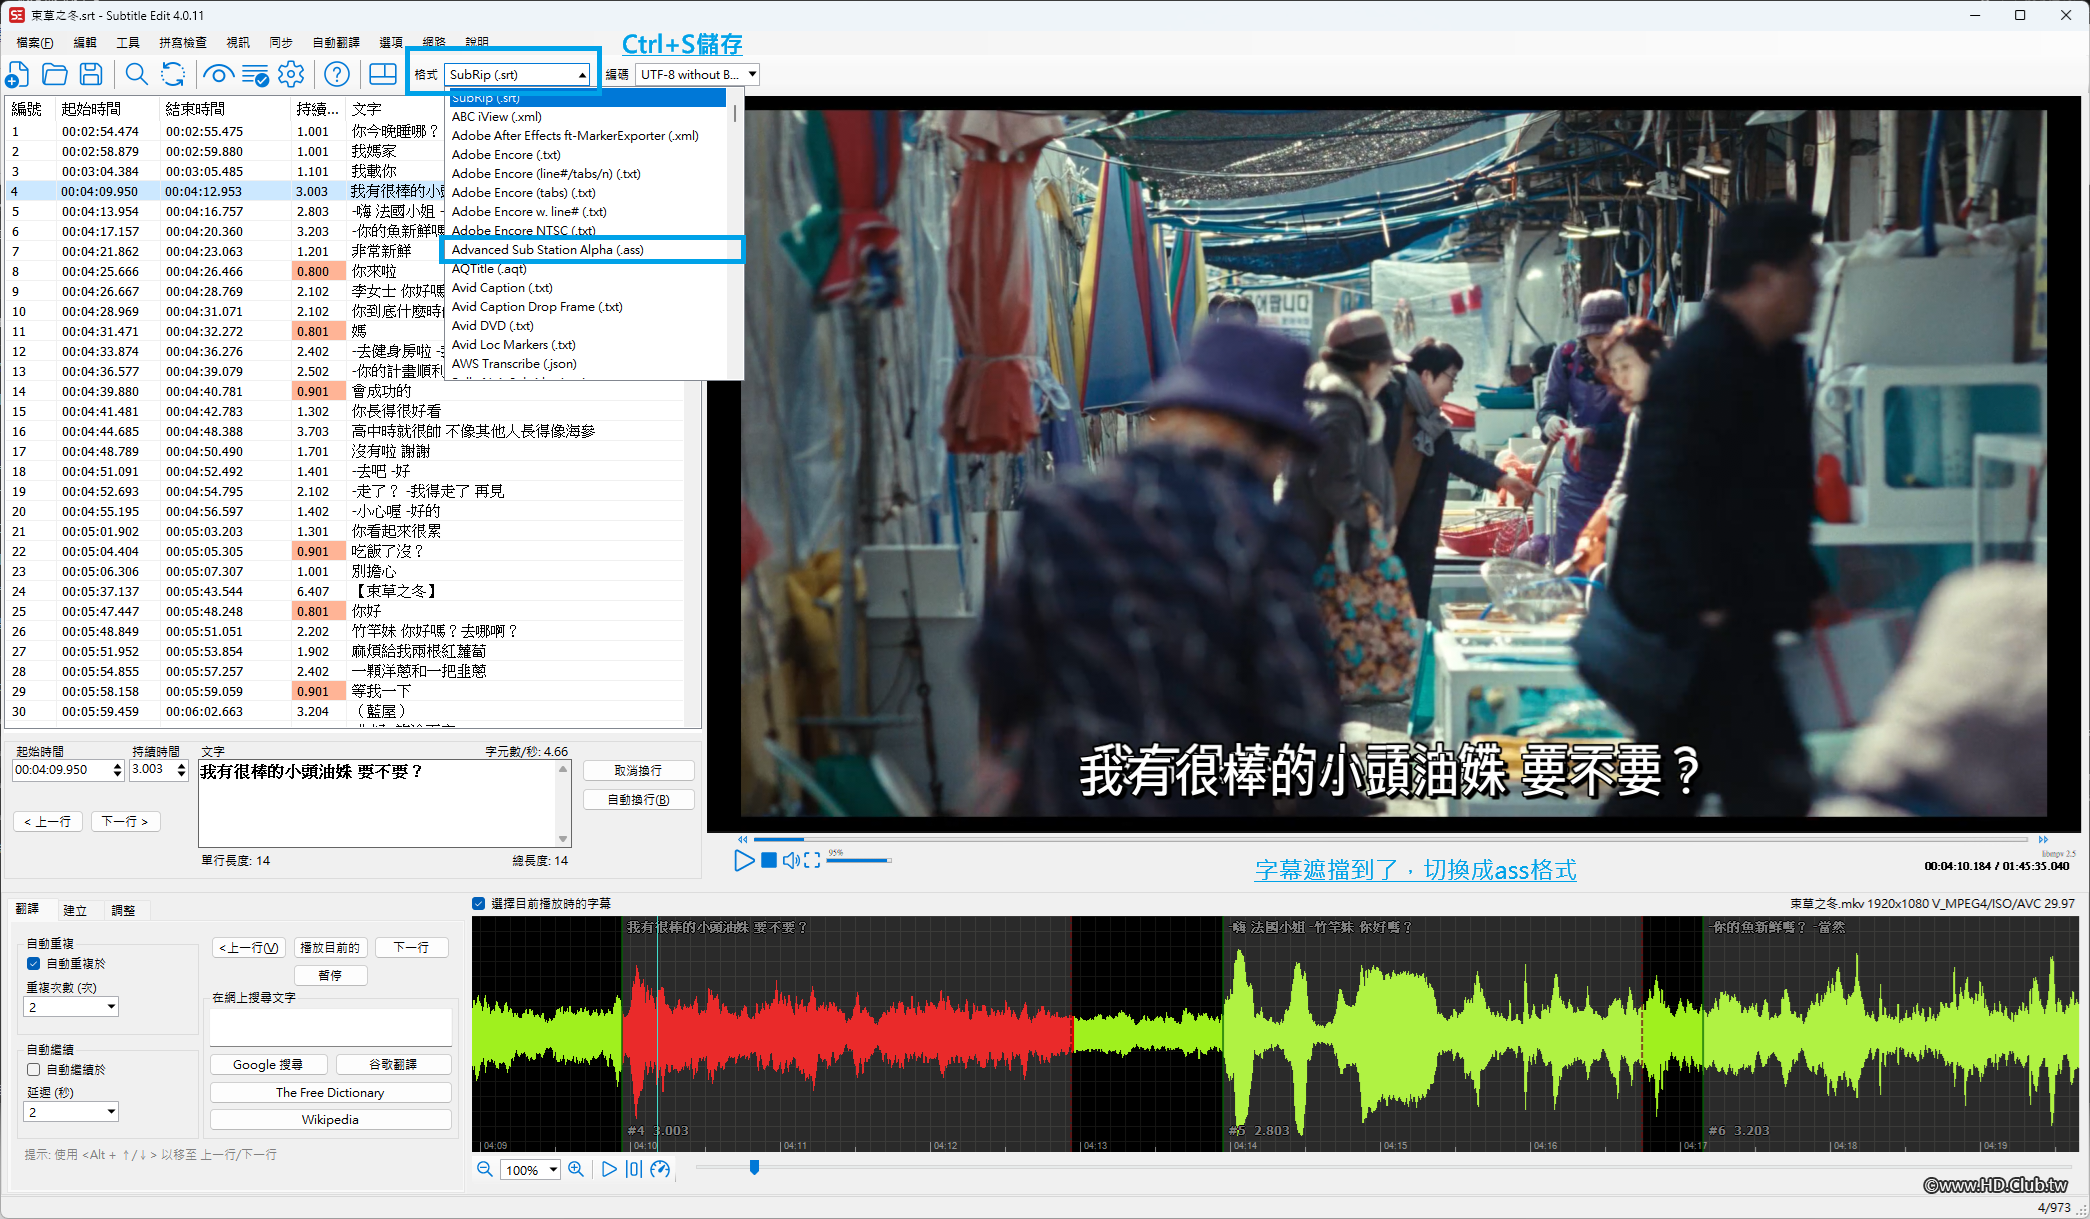
Task: Click the Save floppy disk icon
Action: [91, 74]
